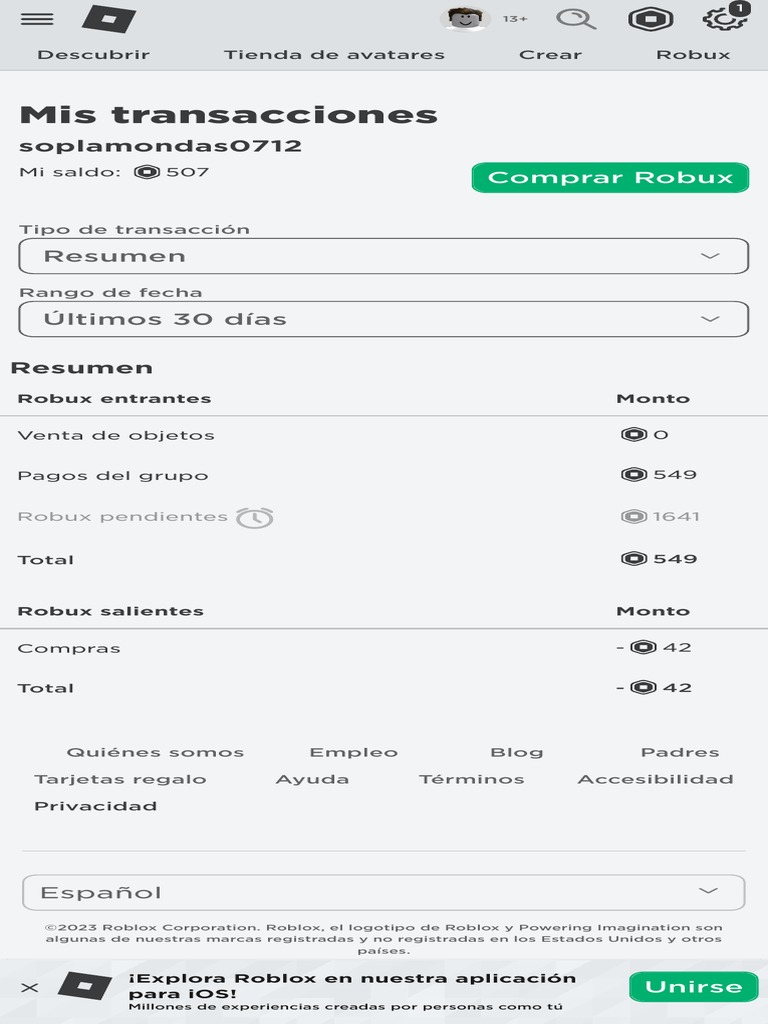Switch to the Crear tab
This screenshot has width=768, height=1024.
pyautogui.click(x=550, y=55)
